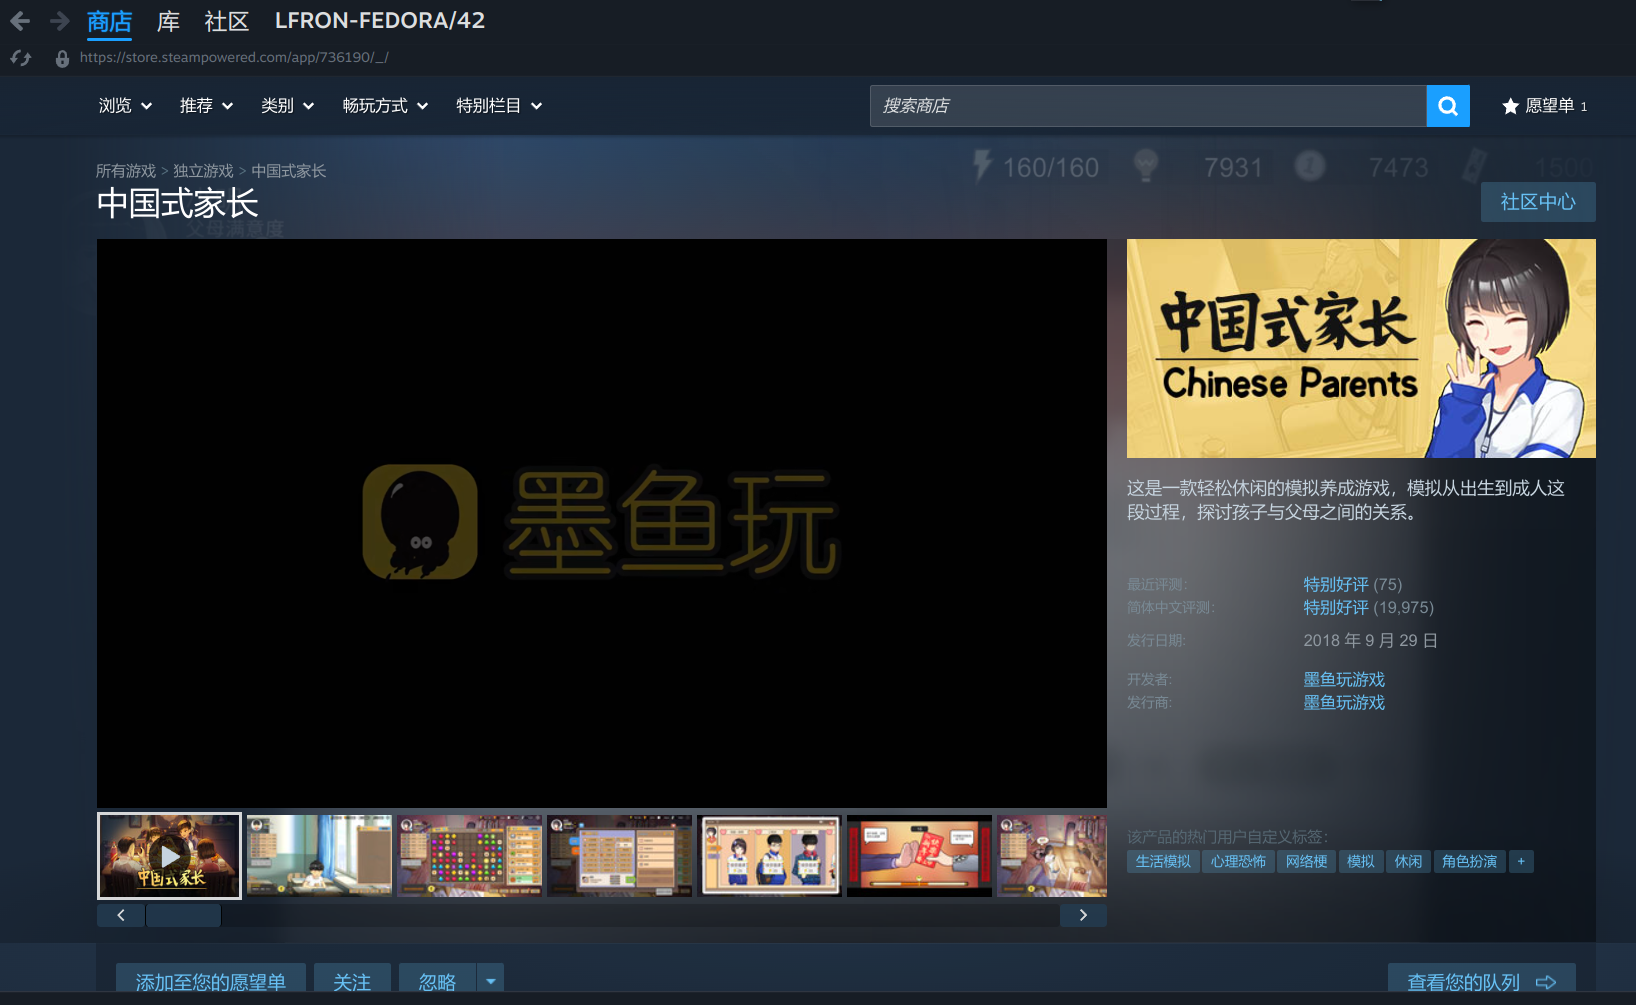
Task: Open the wishlist star link
Action: (1544, 106)
